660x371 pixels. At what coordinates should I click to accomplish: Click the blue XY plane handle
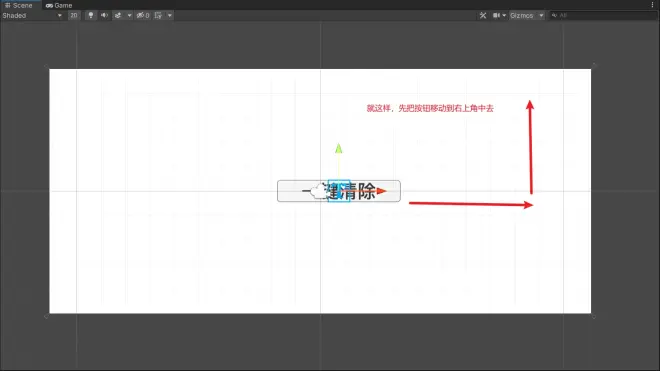pyautogui.click(x=339, y=191)
